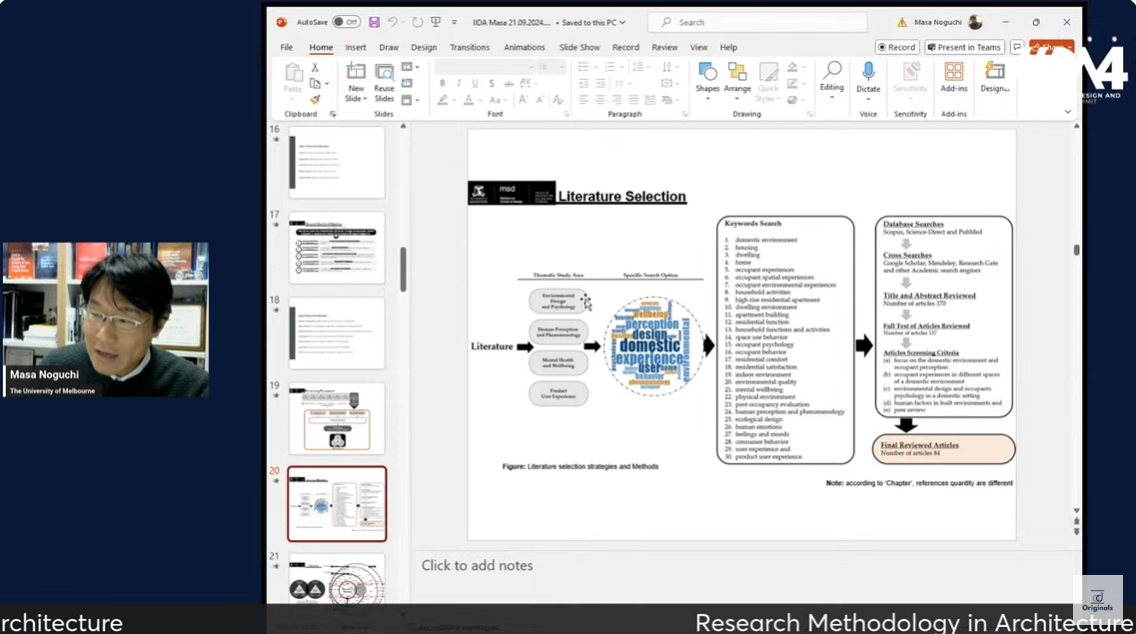Viewport: 1136px width, 634px height.
Task: Click the slide panel vertical scrollbar thumb
Action: [403, 269]
